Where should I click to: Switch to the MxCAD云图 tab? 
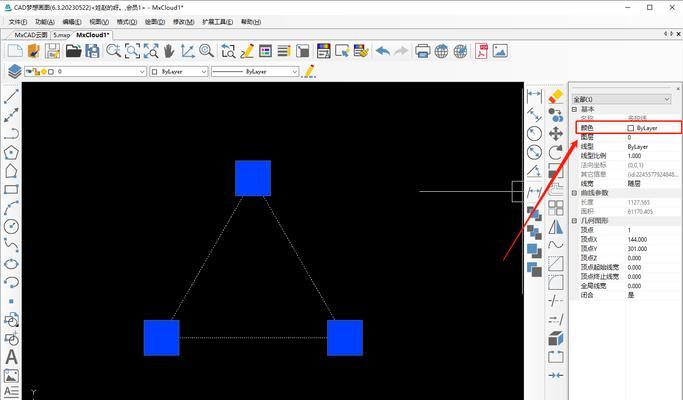(30, 35)
